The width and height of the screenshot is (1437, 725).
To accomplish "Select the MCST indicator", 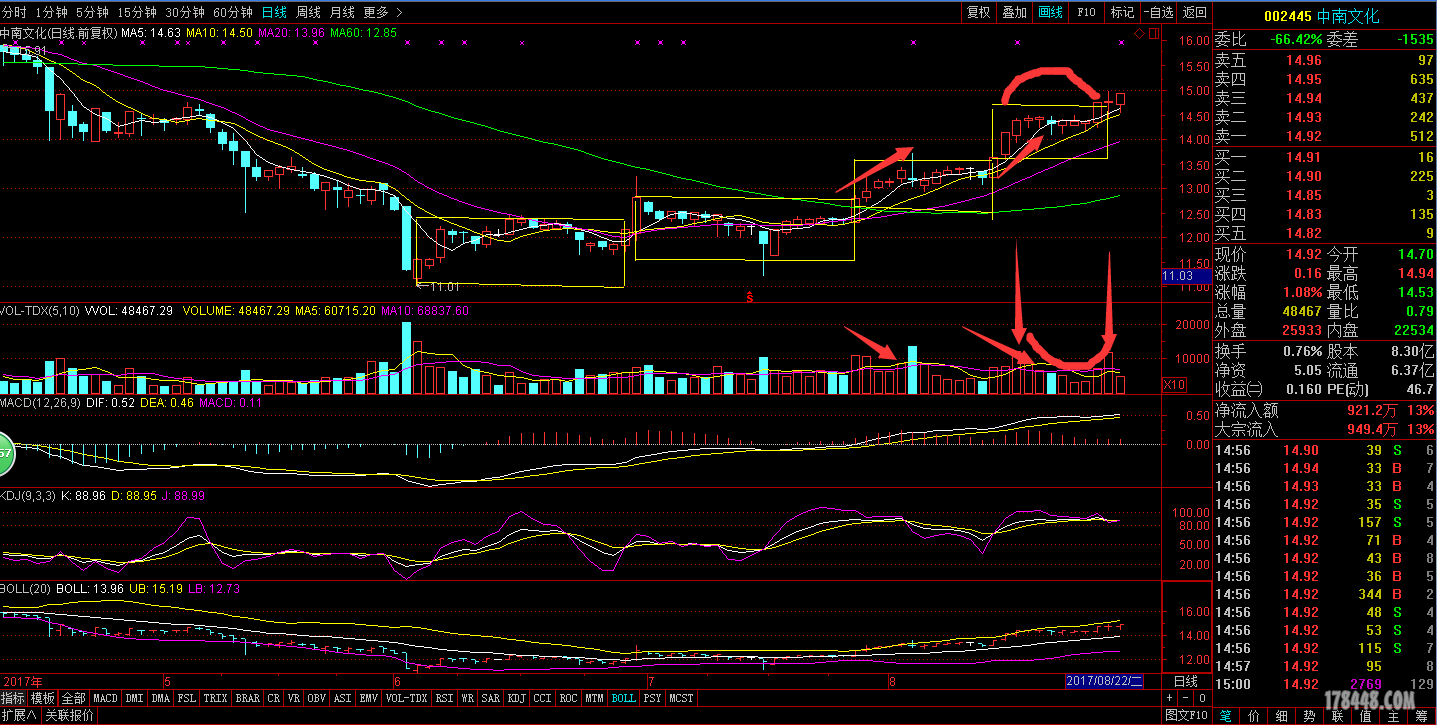I will click(681, 698).
